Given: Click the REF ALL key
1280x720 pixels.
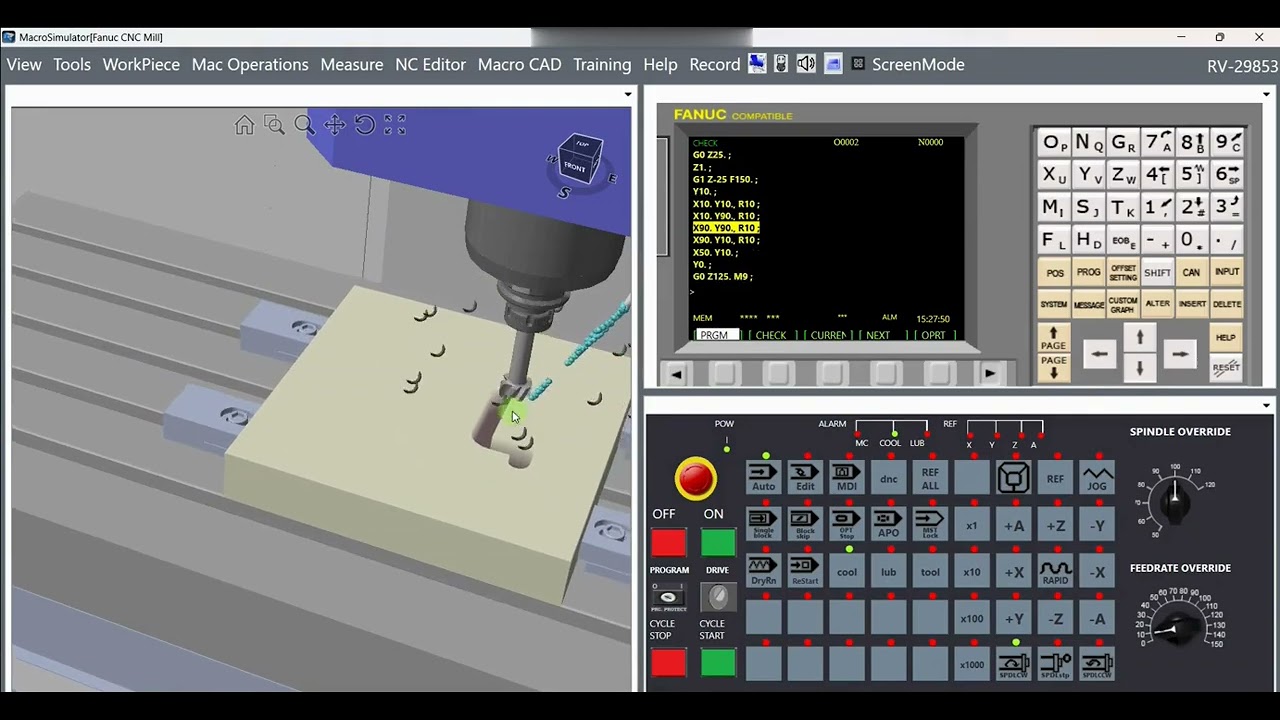Looking at the screenshot, I should (930, 478).
